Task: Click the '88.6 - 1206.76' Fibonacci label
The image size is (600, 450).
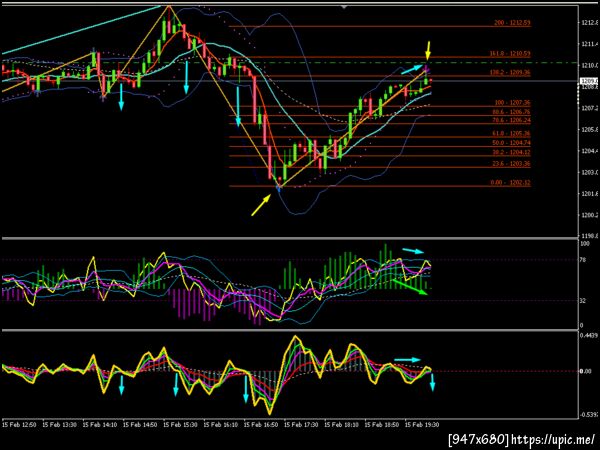Action: pos(511,112)
